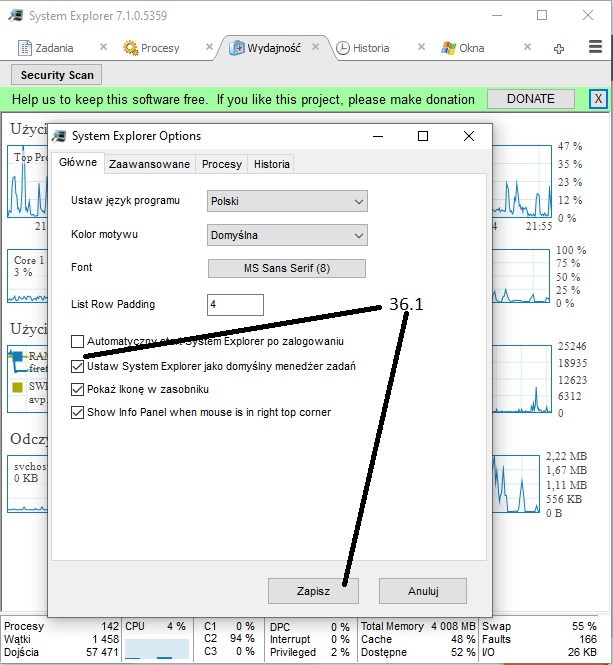Click the MS Sans Serif (8) font button

(x=287, y=268)
